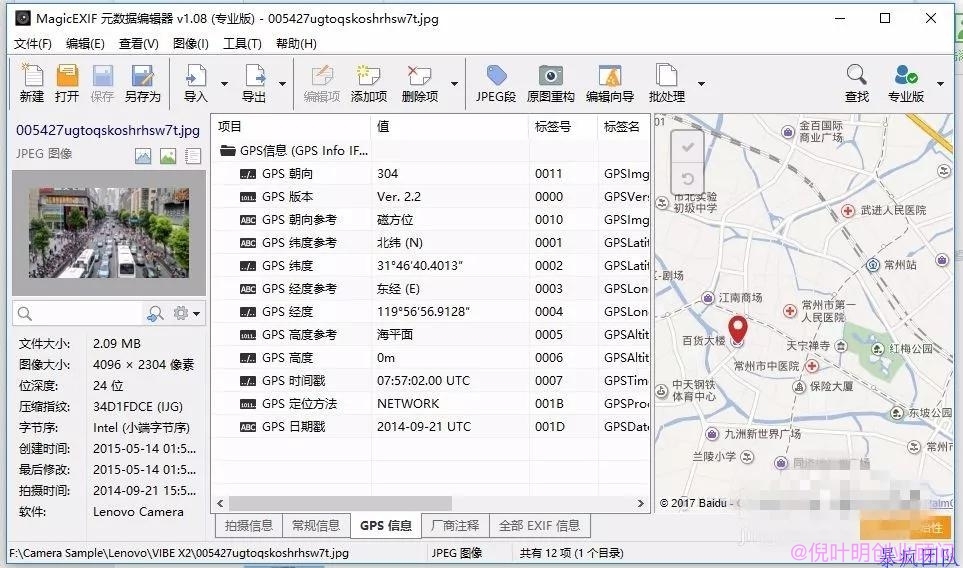Viewport: 963px width, 568px height.
Task: Open the 文件(F) menu
Action: (x=33, y=44)
